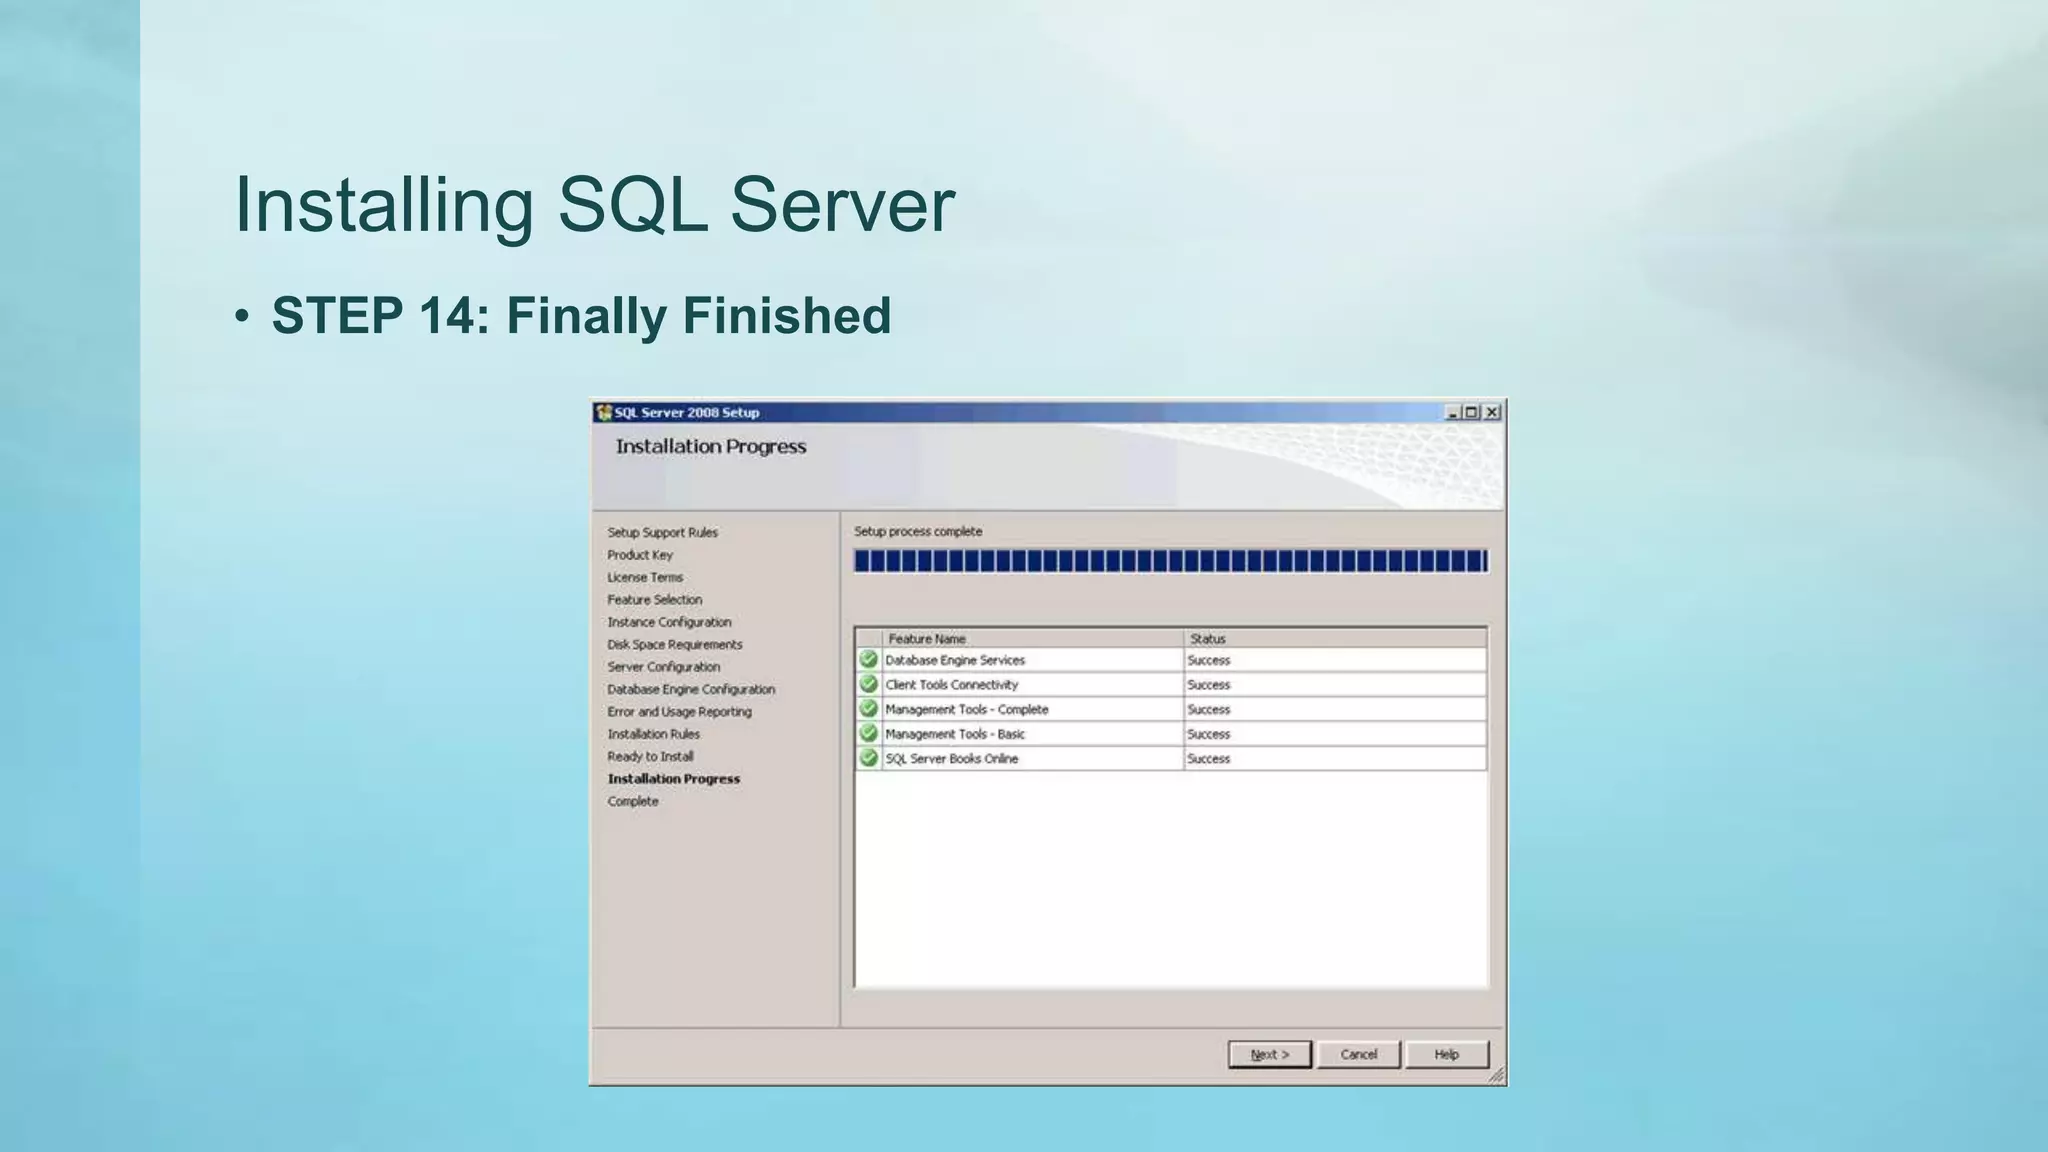Click the completed setup progress bar
Screen dimensions: 2048x1152
[x=1171, y=561]
